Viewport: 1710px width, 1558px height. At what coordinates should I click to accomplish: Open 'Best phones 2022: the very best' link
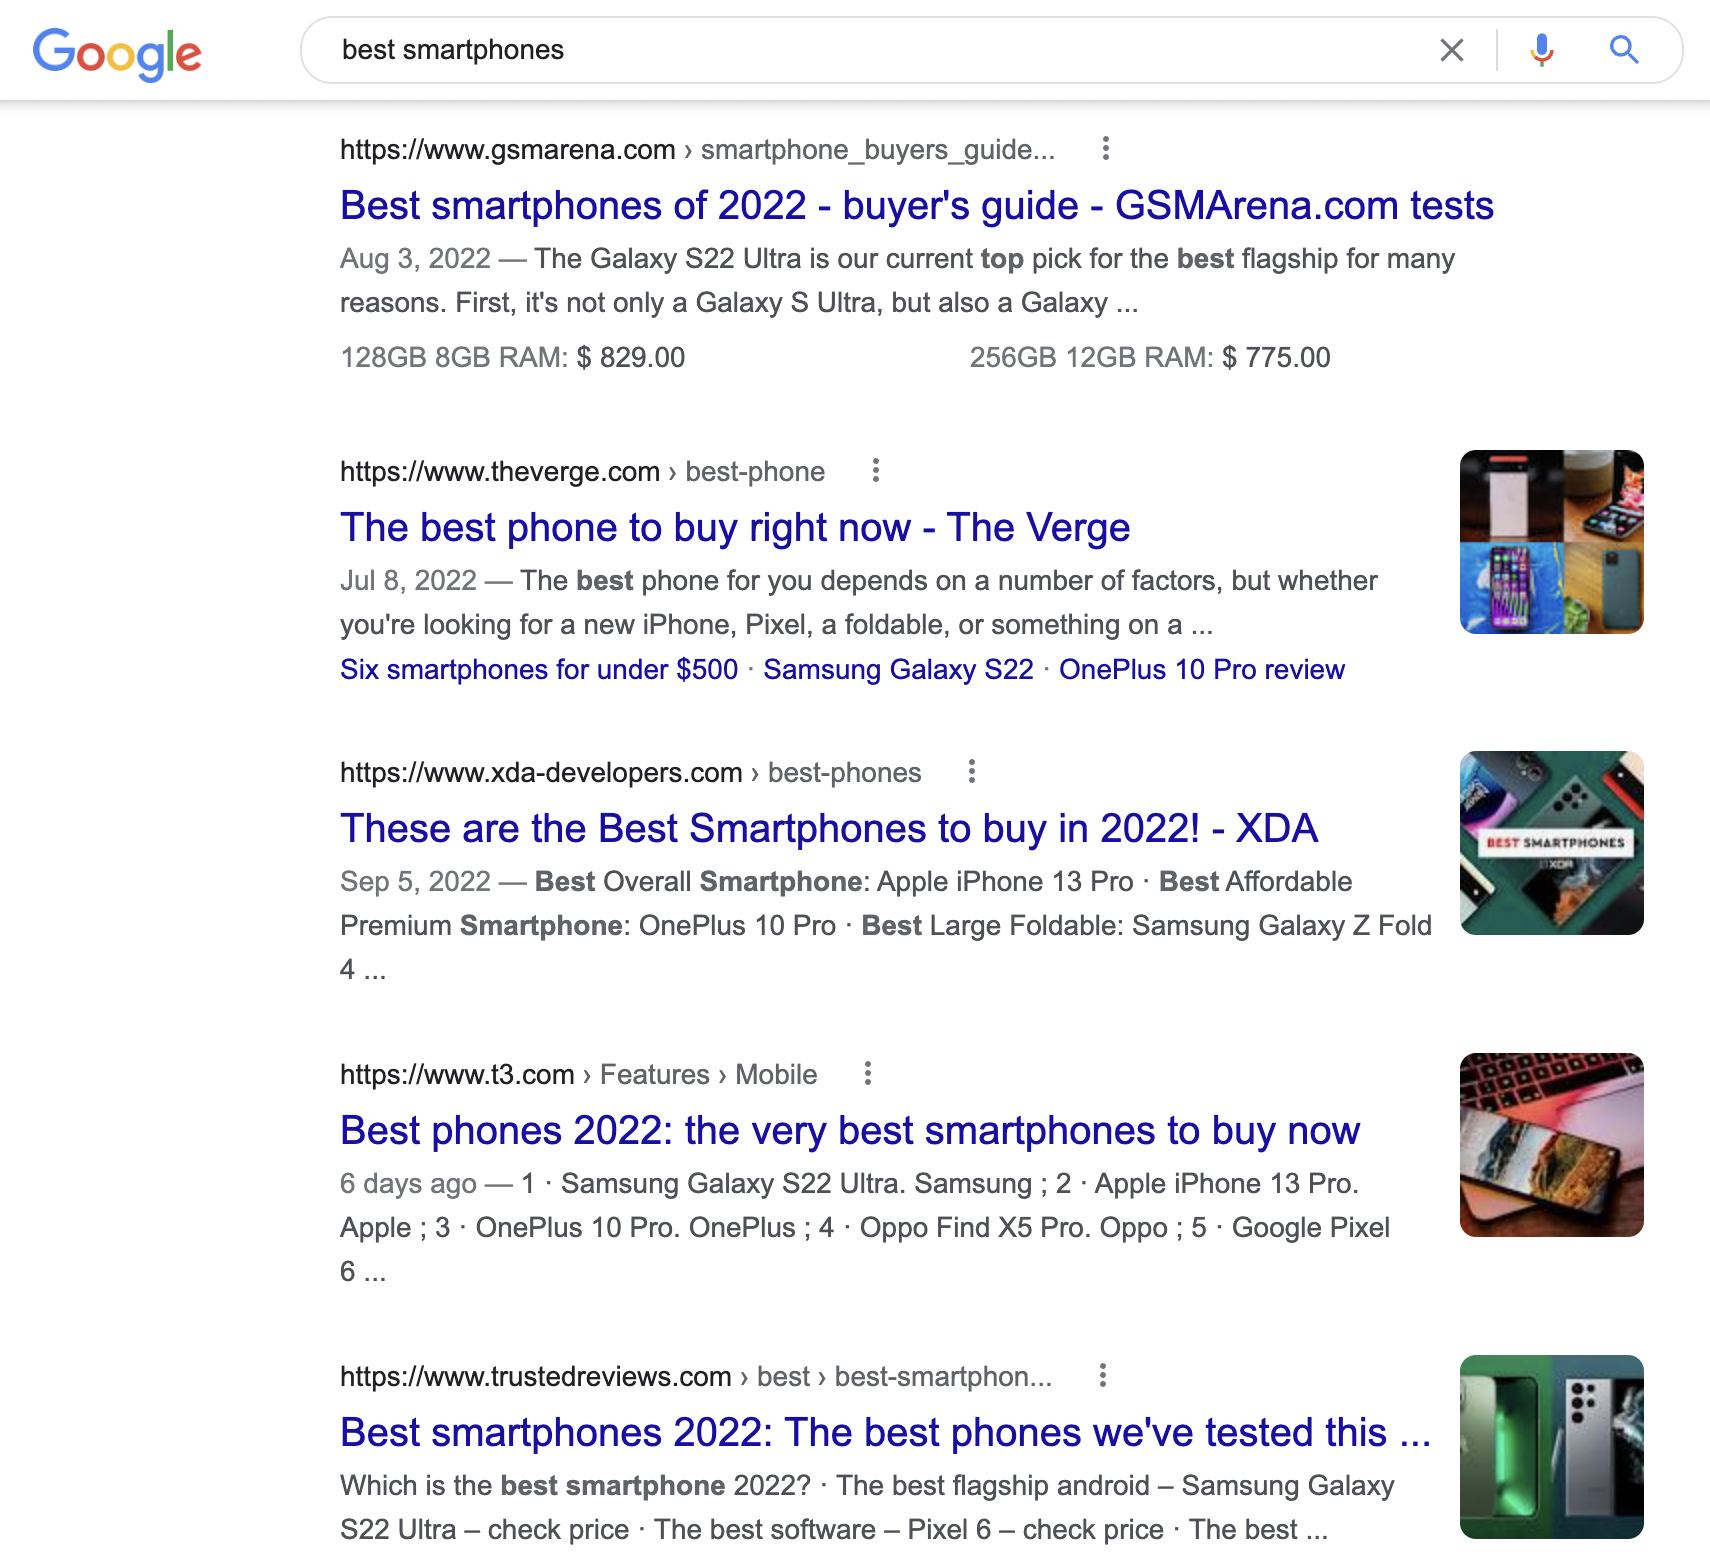click(850, 1131)
